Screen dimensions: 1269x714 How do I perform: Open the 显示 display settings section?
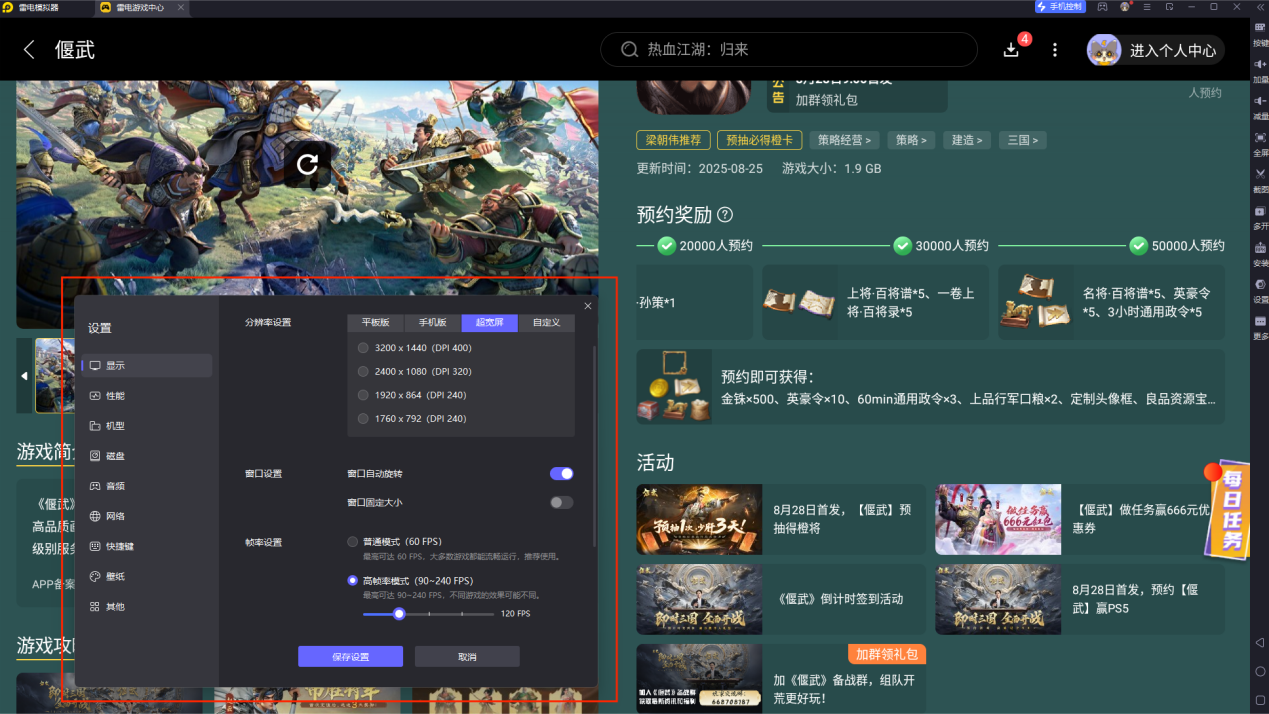tap(147, 366)
